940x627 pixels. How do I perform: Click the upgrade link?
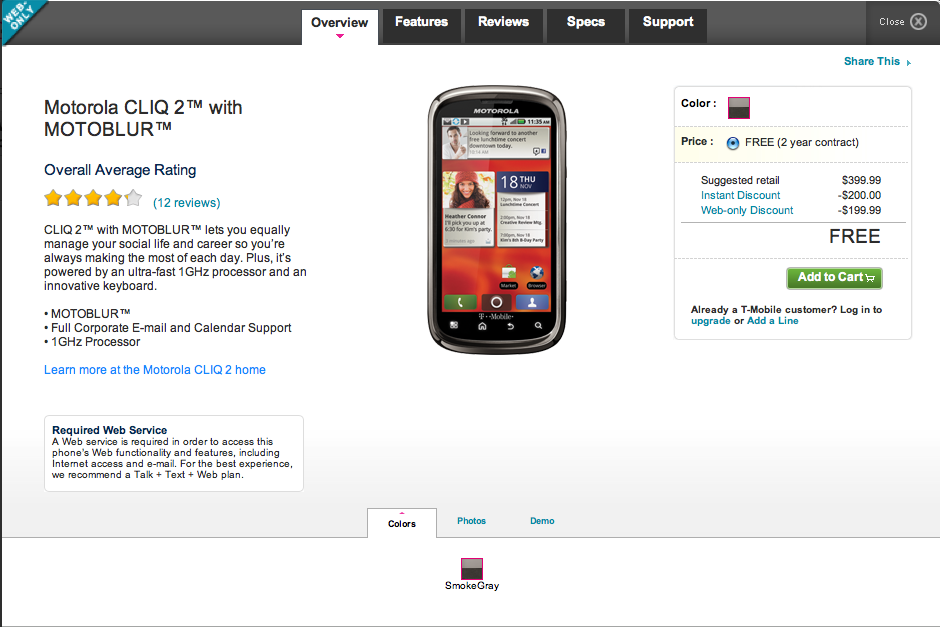point(710,321)
